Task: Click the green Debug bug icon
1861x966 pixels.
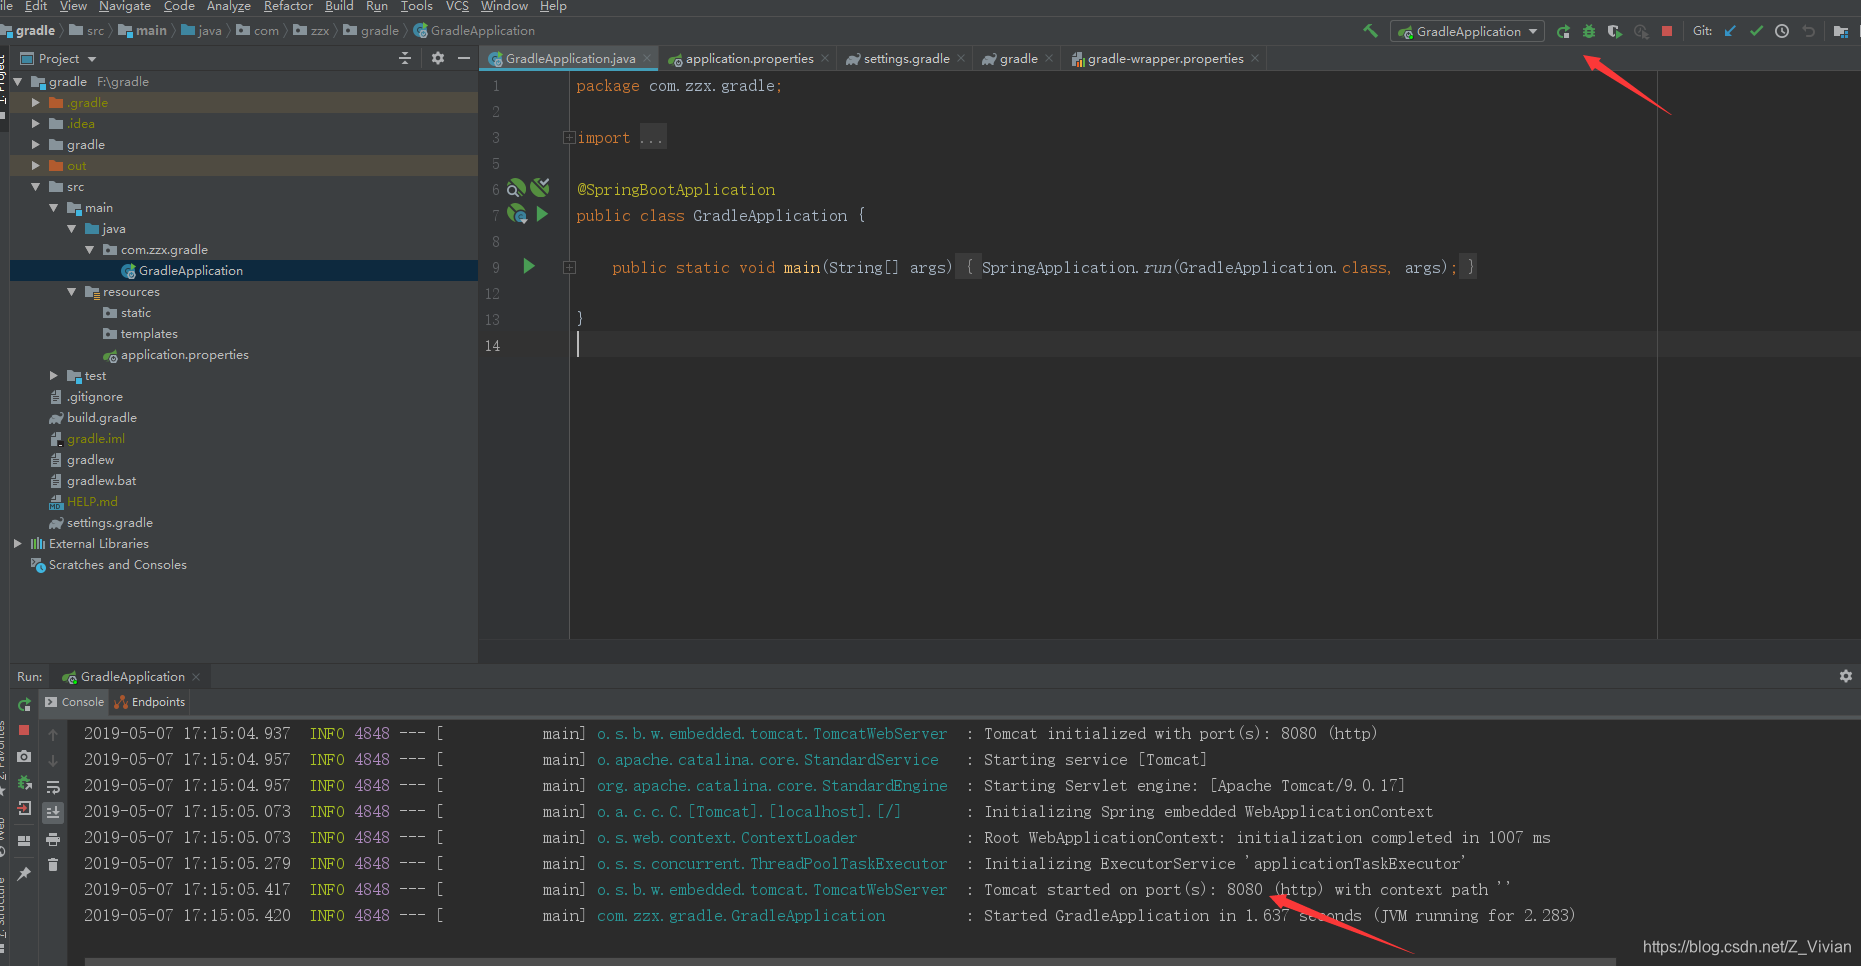Action: (x=1588, y=32)
